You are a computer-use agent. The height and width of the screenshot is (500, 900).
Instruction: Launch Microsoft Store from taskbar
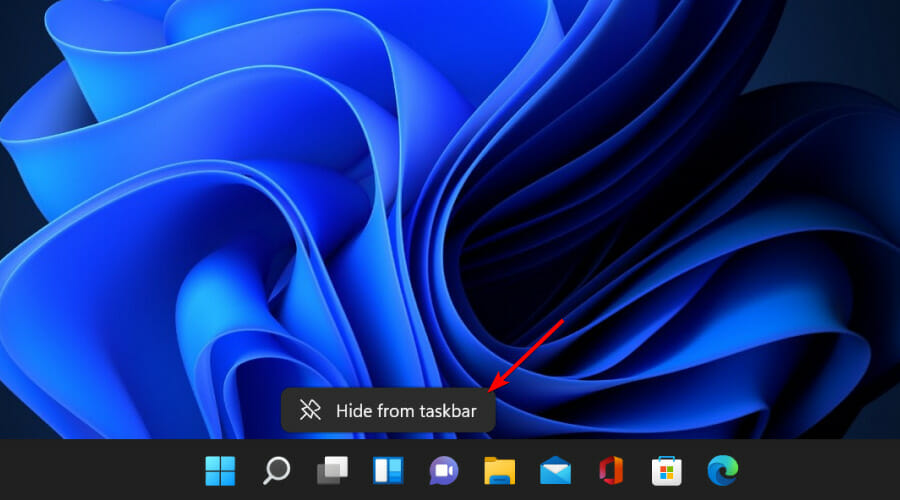coord(666,471)
